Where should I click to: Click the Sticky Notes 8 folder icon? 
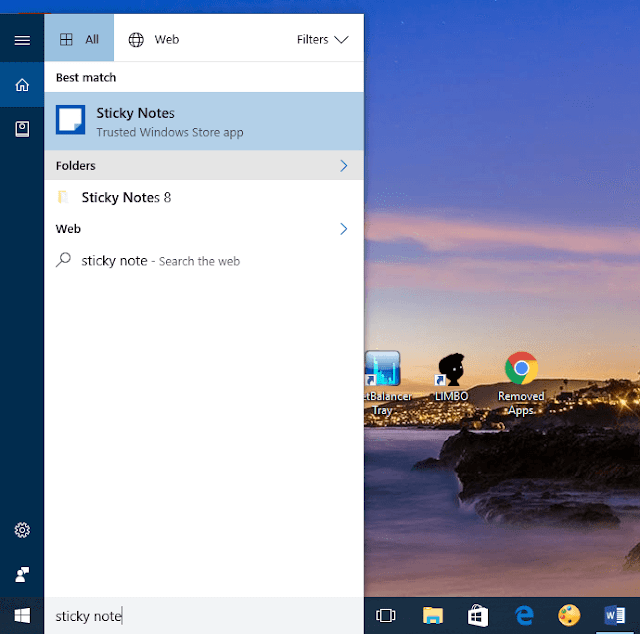click(63, 197)
